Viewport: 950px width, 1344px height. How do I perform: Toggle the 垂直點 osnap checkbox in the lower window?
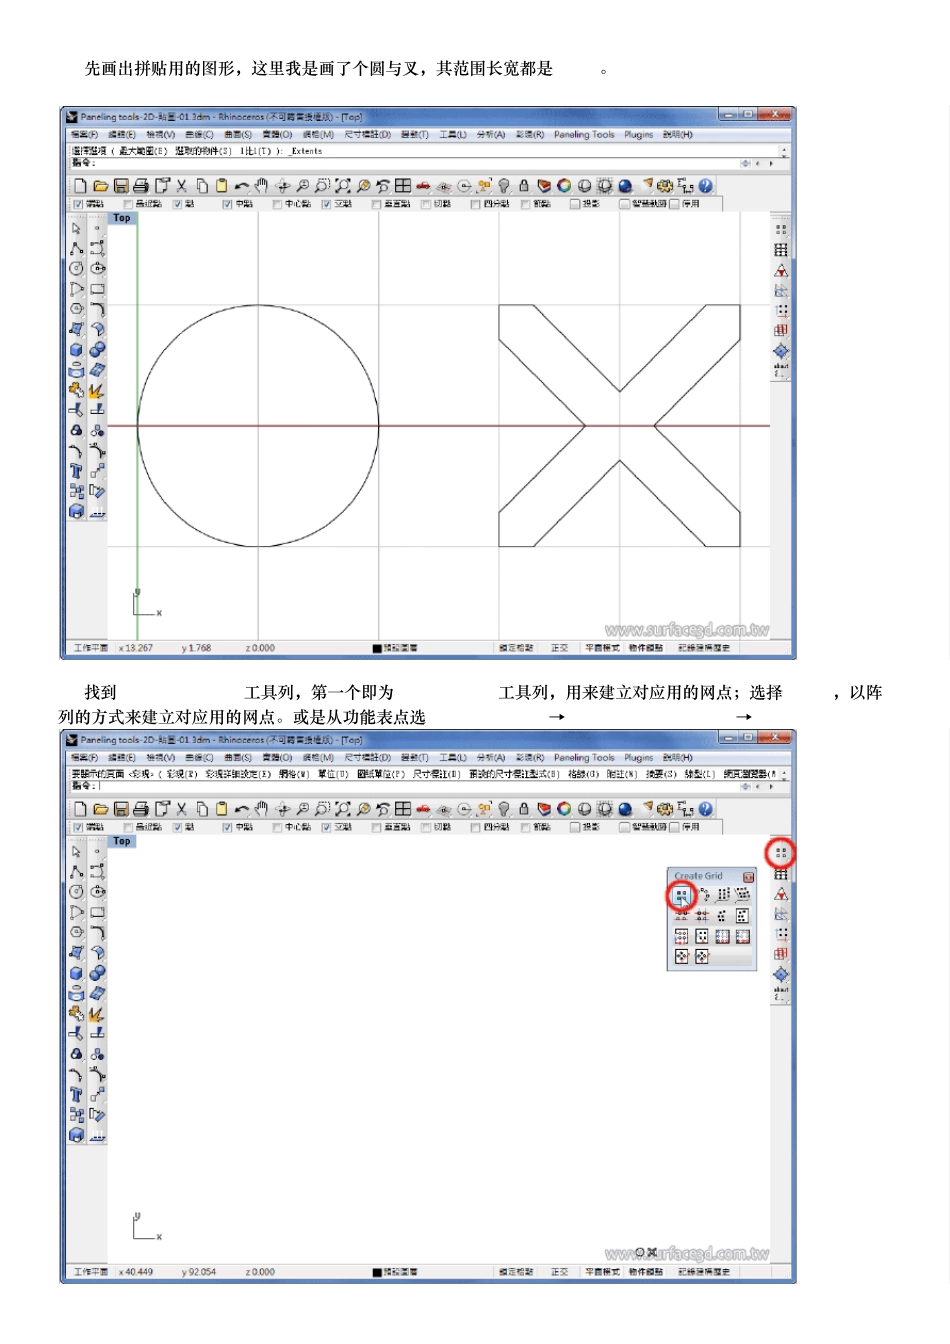(x=376, y=827)
